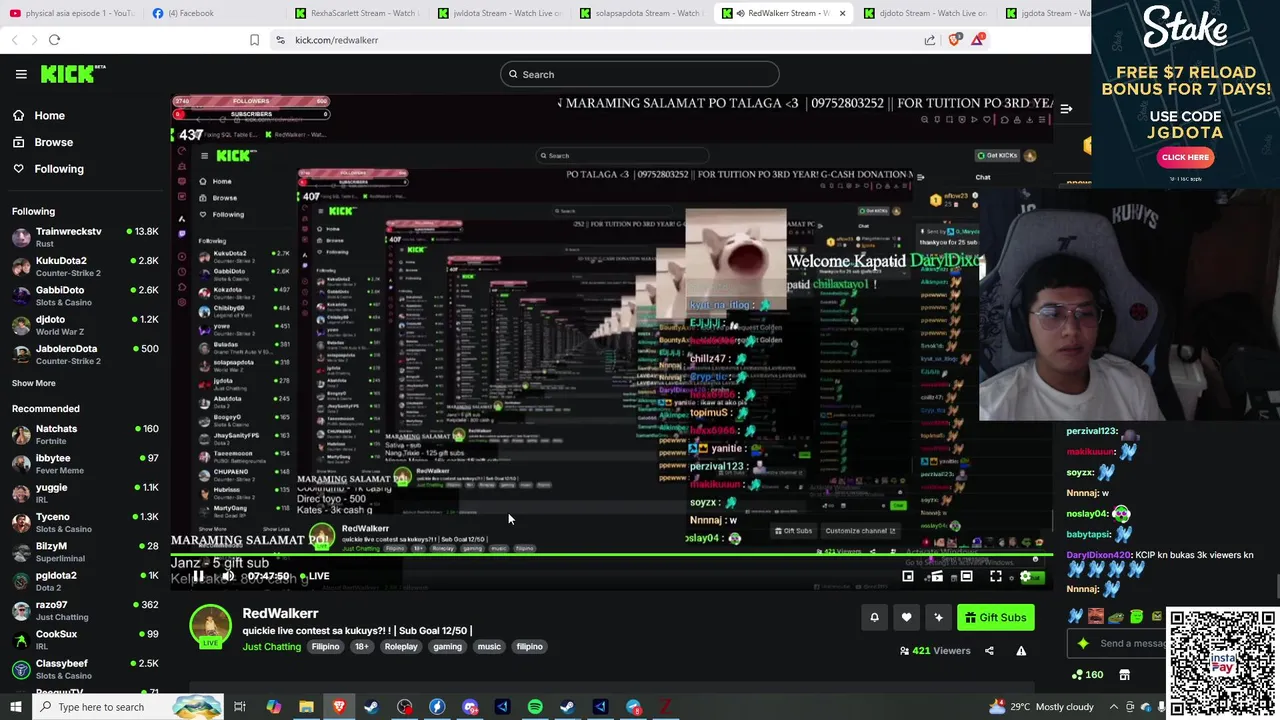Open CookSux recommended channel
This screenshot has width=1280, height=720.
pyautogui.click(x=85, y=640)
